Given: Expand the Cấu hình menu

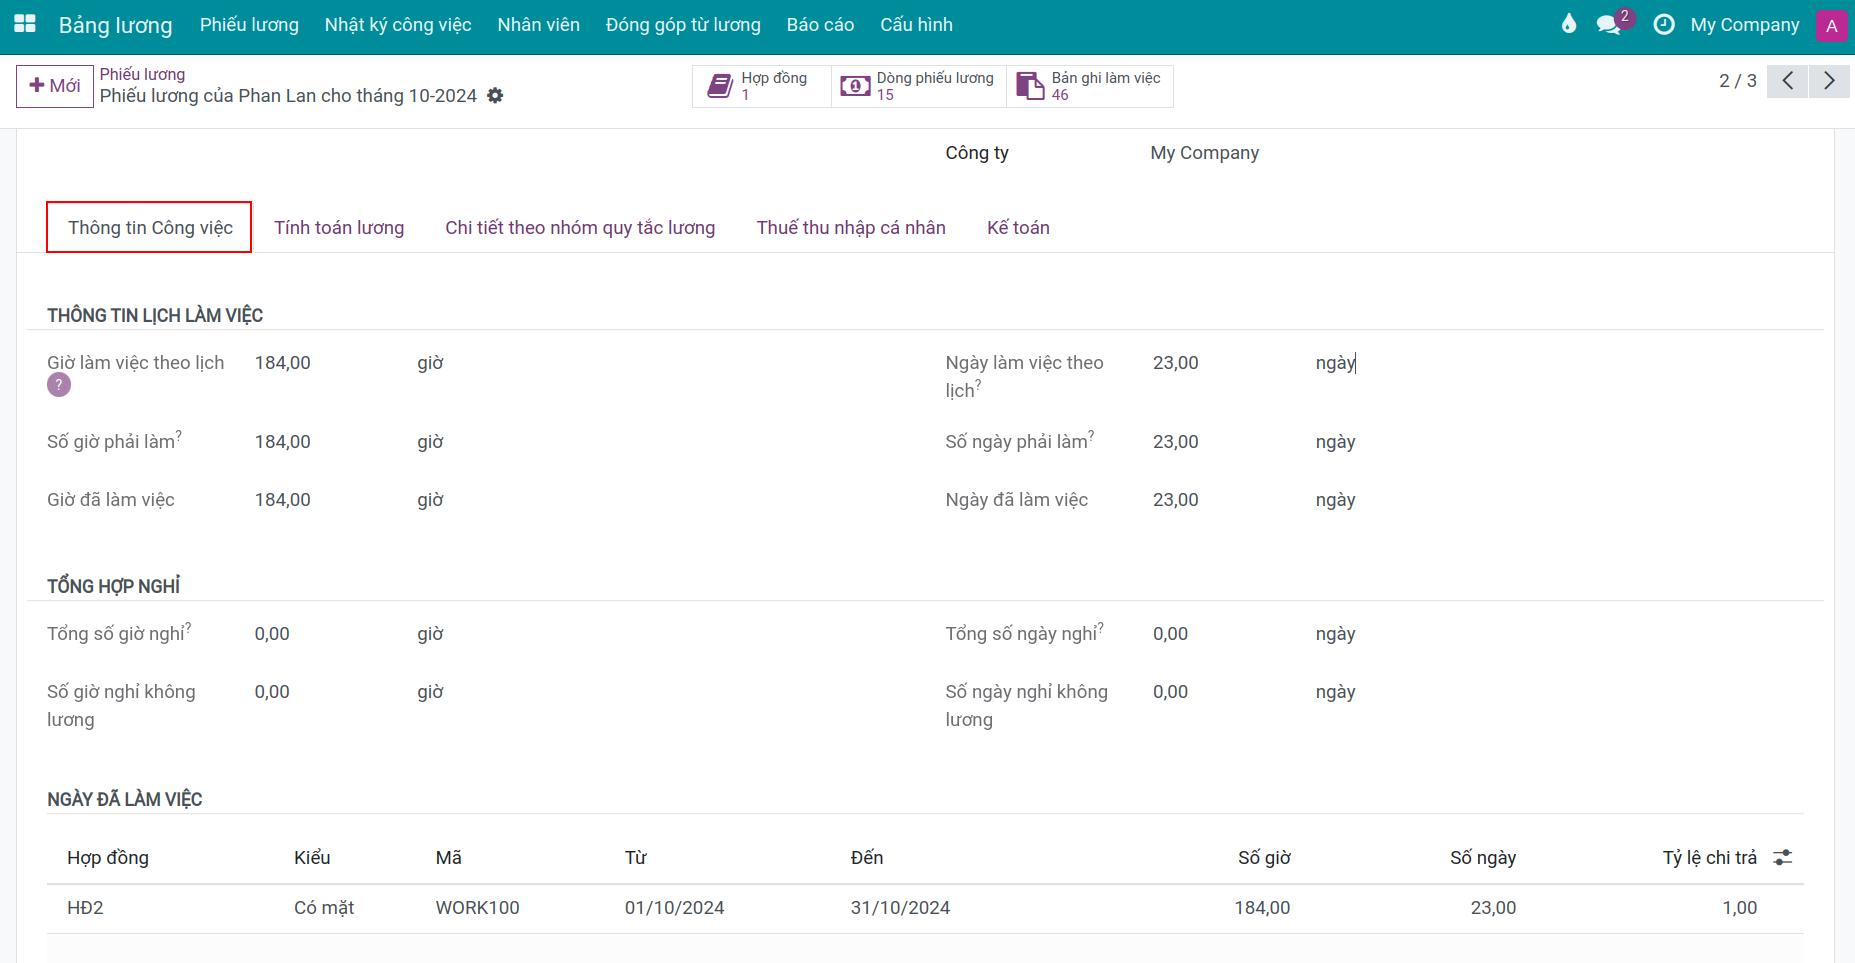Looking at the screenshot, I should pos(916,25).
